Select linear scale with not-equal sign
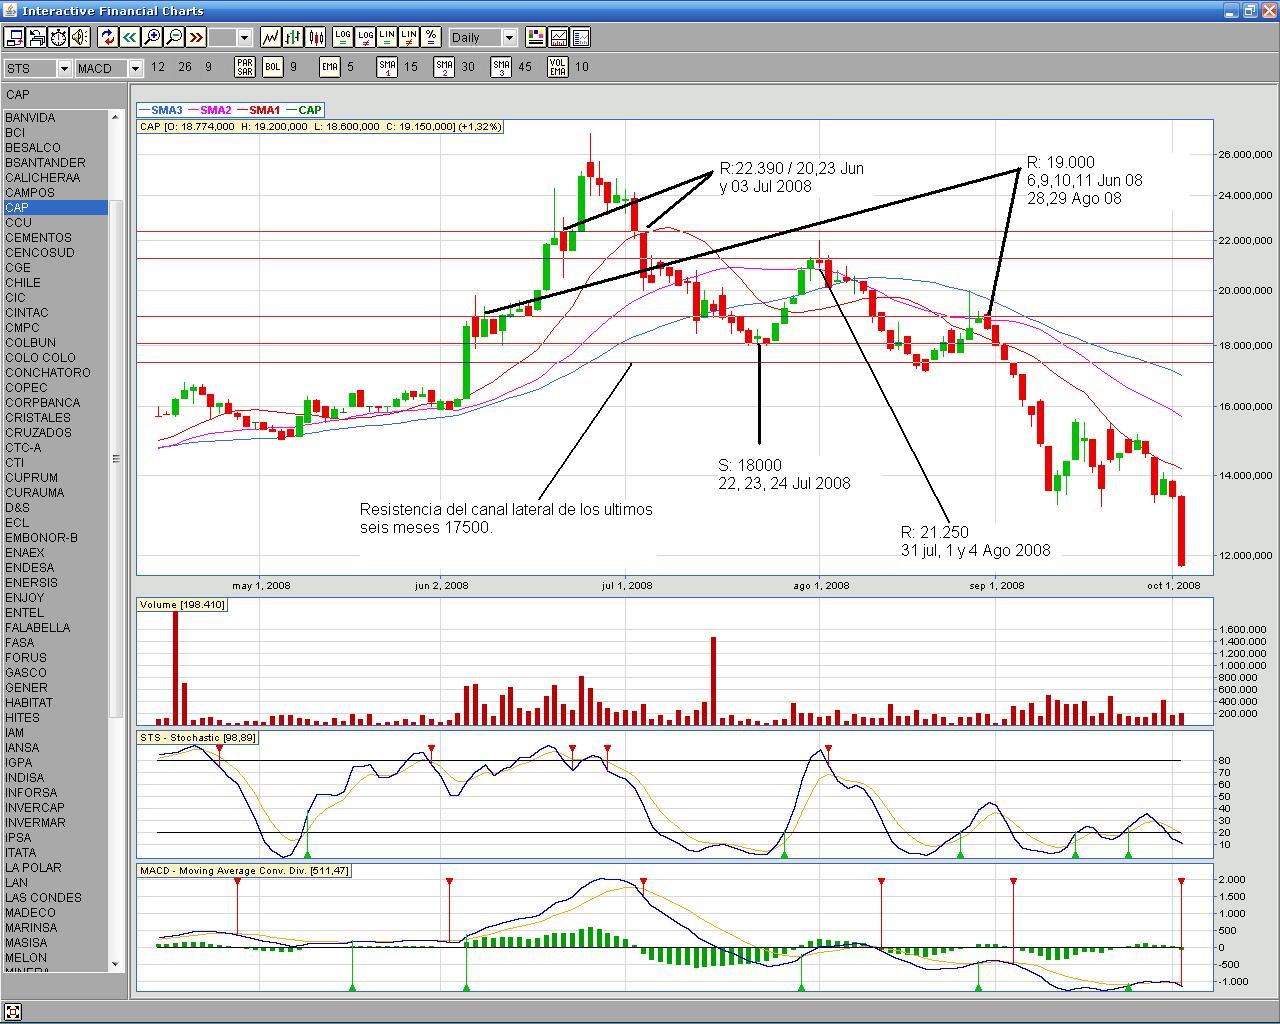Viewport: 1280px width, 1024px height. (409, 37)
